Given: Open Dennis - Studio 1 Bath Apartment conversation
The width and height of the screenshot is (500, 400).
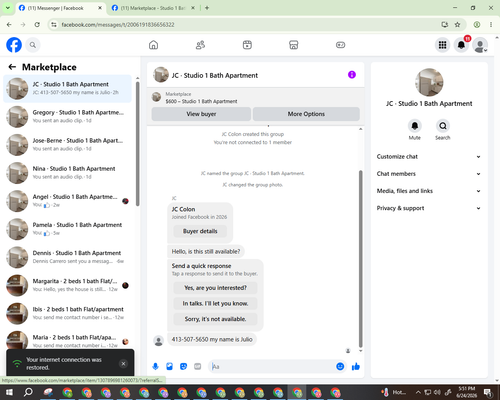Looking at the screenshot, I should [67, 257].
